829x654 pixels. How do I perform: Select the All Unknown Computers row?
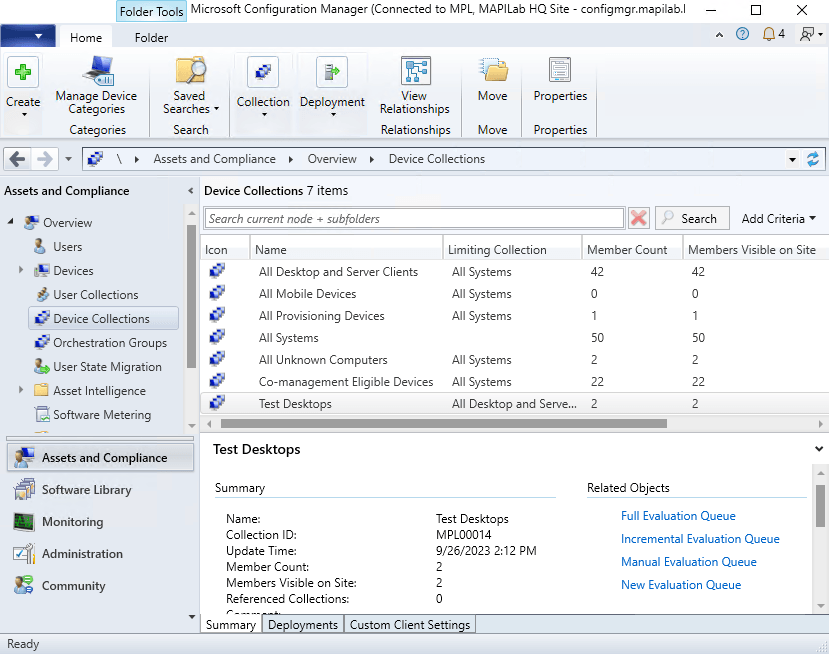(514, 360)
